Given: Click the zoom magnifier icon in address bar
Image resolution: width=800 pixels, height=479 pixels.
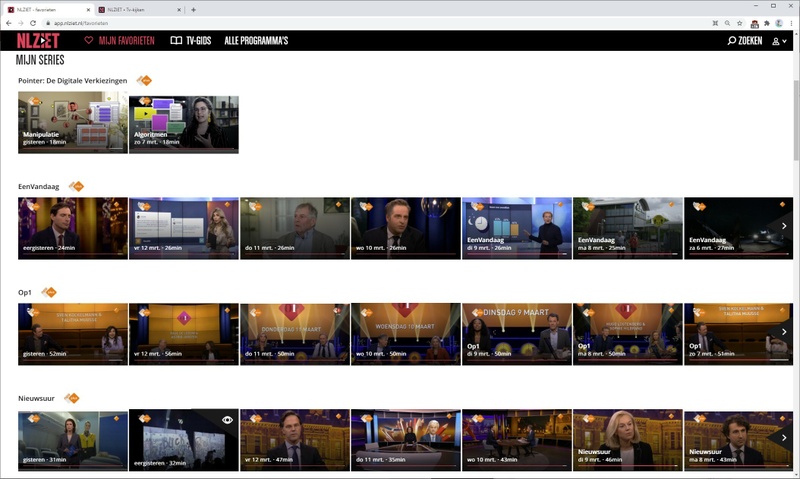Looking at the screenshot, I should click(727, 23).
